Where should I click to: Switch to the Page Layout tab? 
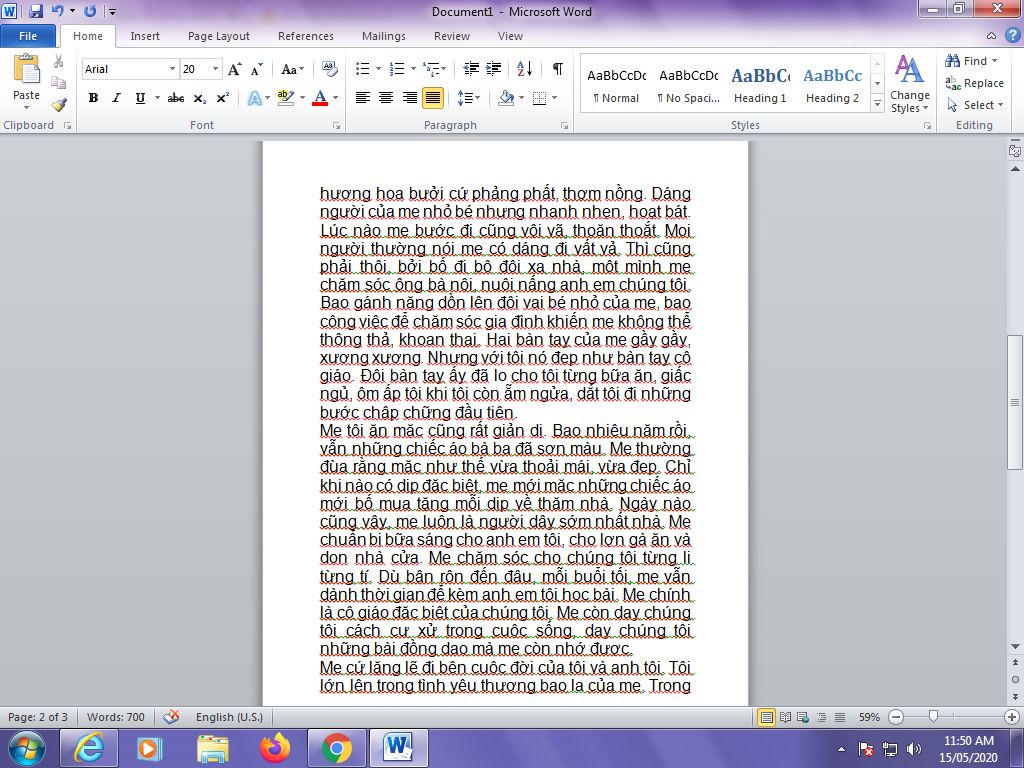tap(219, 36)
